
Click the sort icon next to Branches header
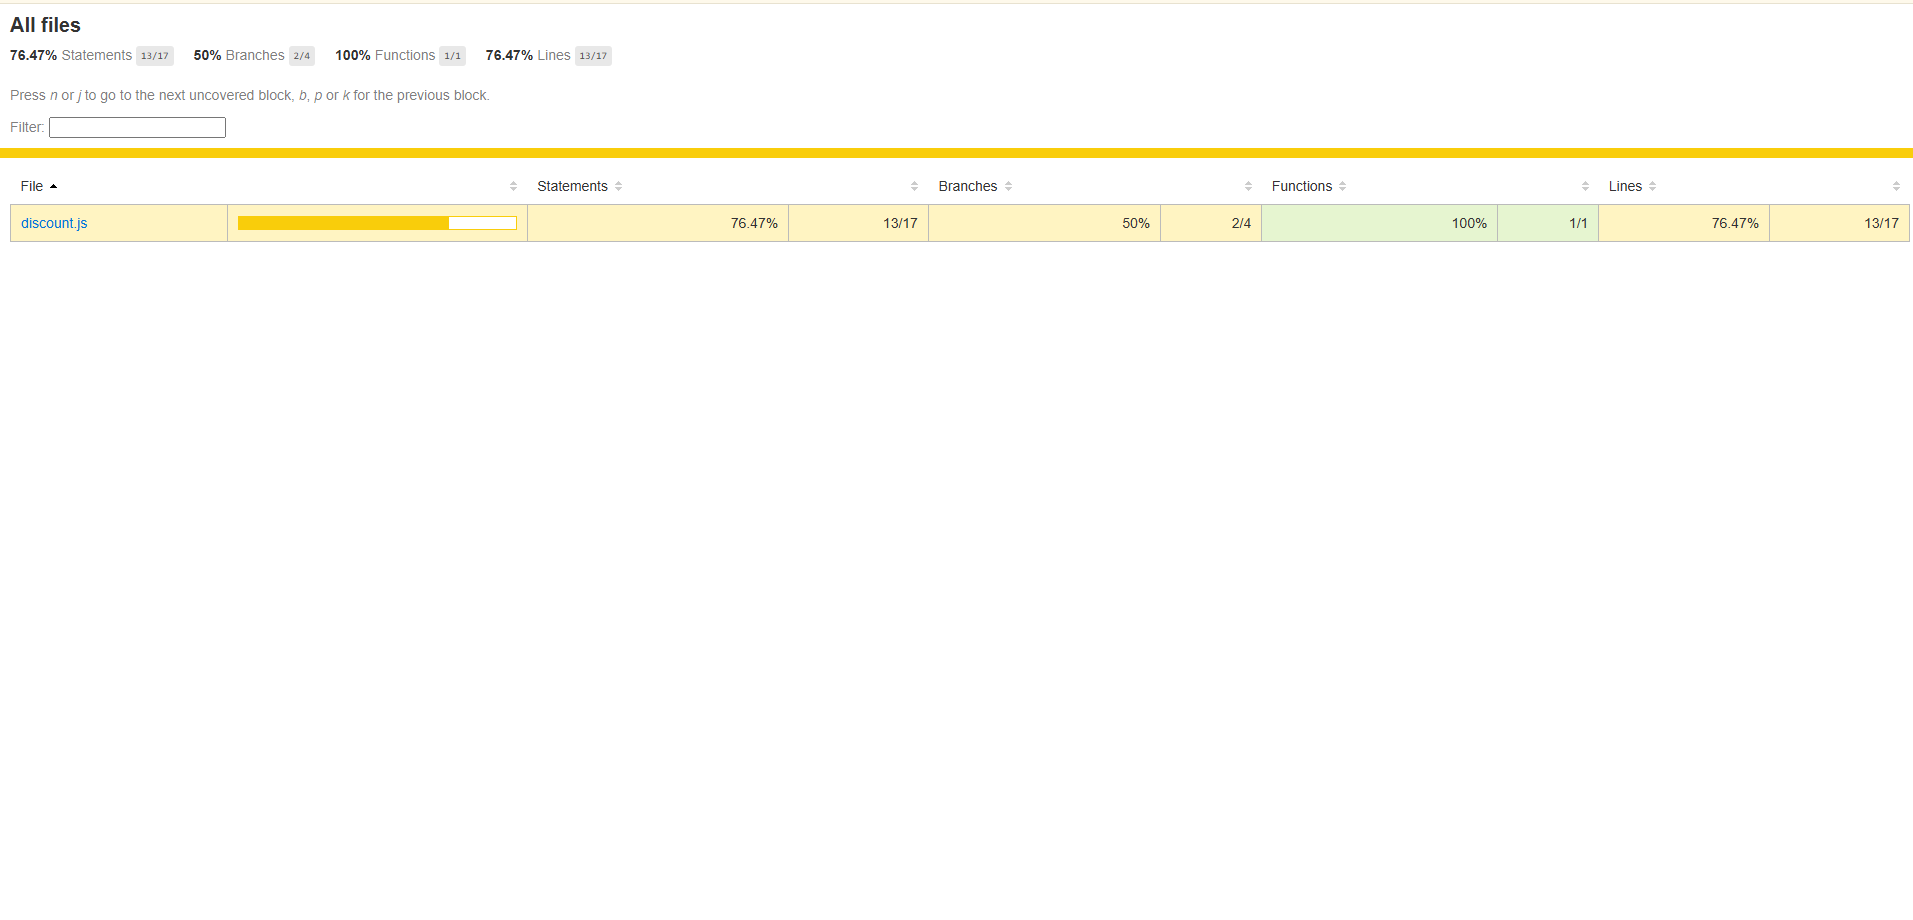coord(1008,186)
